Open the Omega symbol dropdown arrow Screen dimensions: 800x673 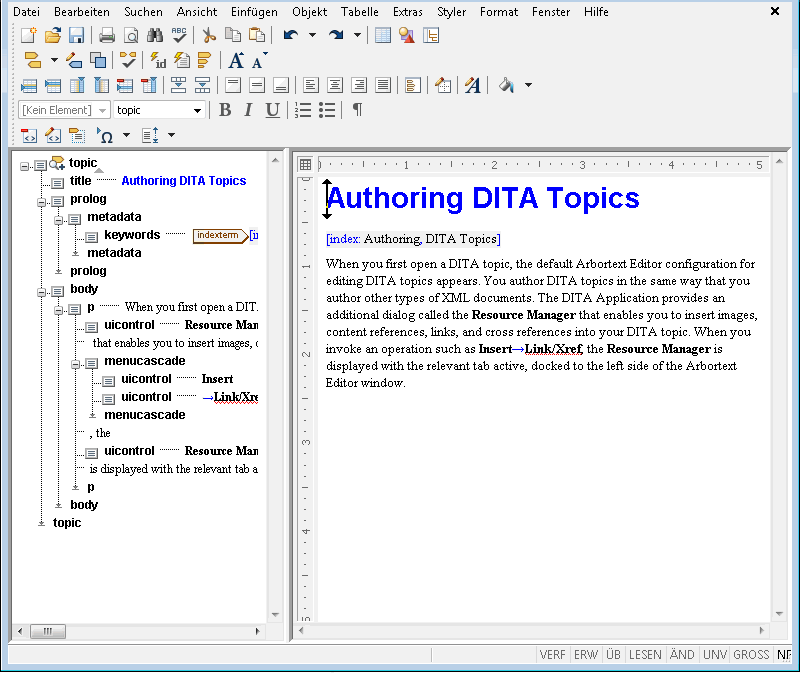[126, 135]
